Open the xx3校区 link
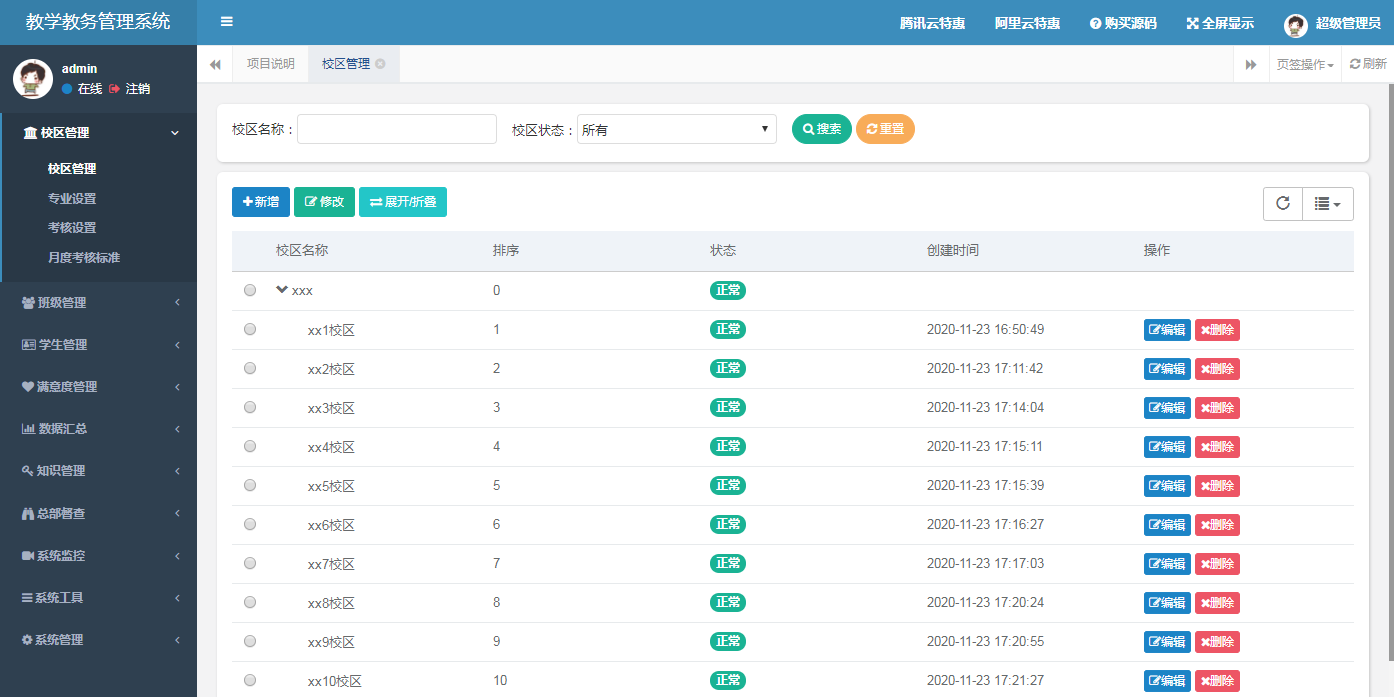 (x=331, y=407)
